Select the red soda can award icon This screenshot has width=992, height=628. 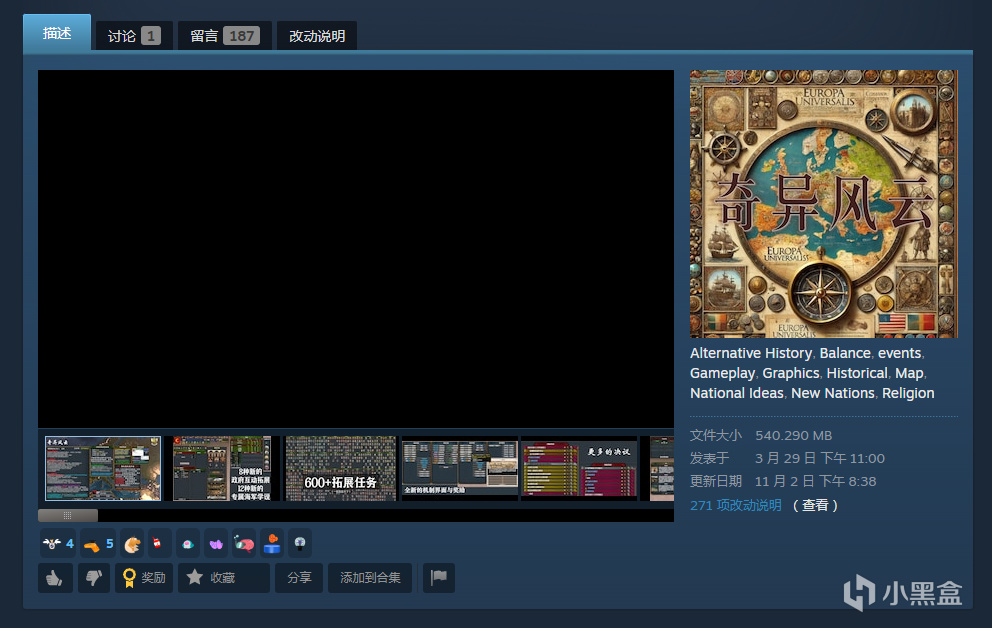[x=157, y=544]
